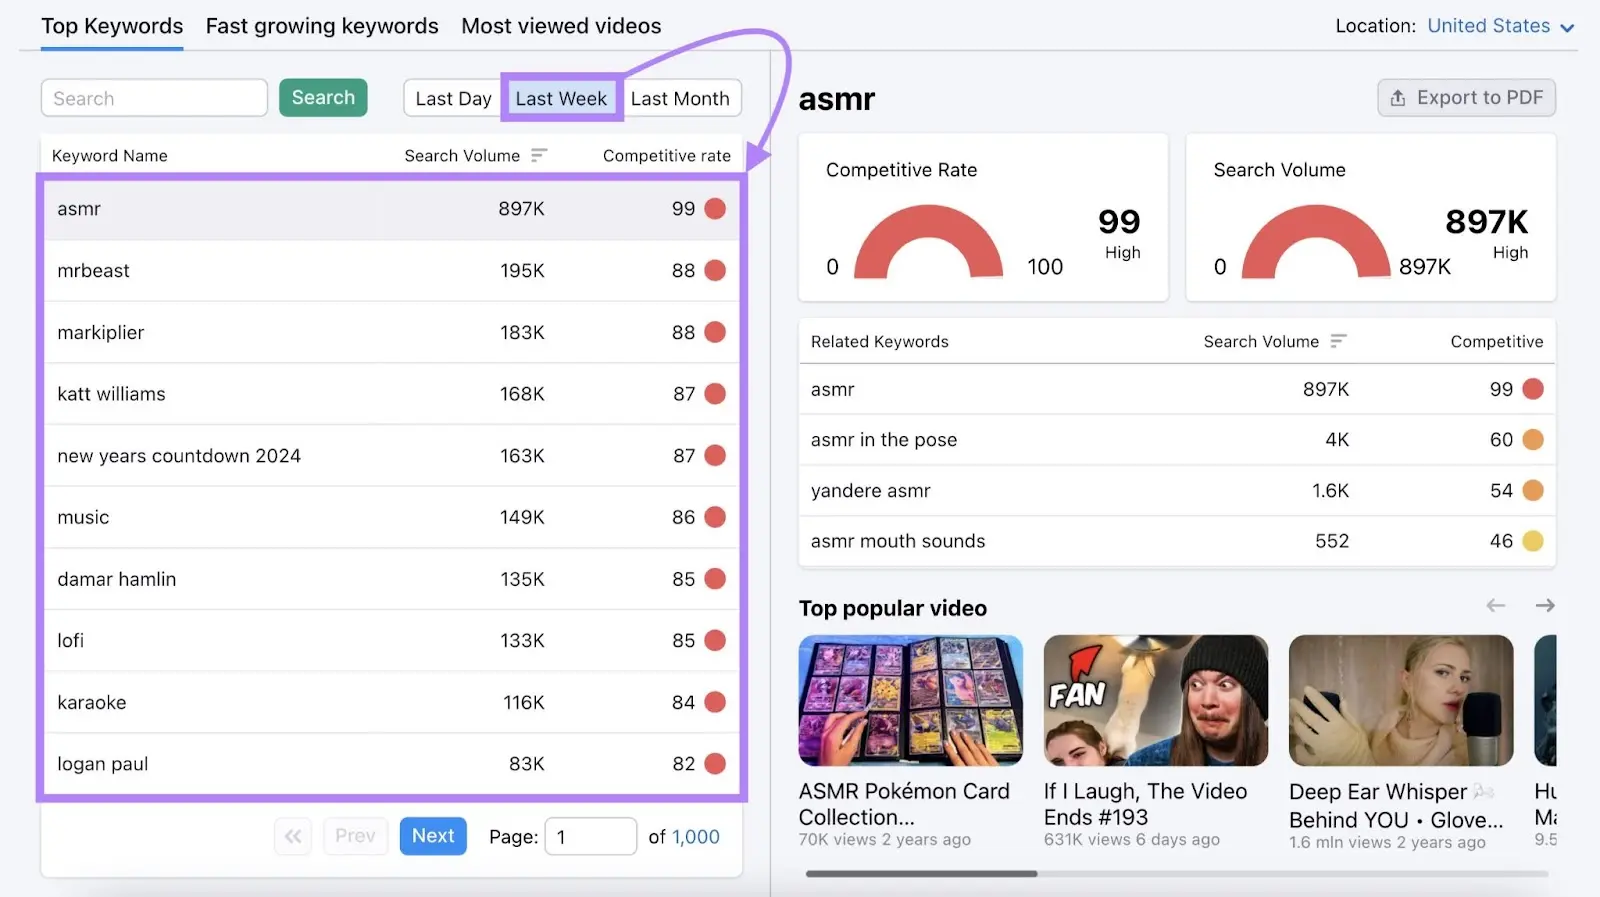Open Deep Ear Whisper video thumbnail
1600x897 pixels.
1401,700
